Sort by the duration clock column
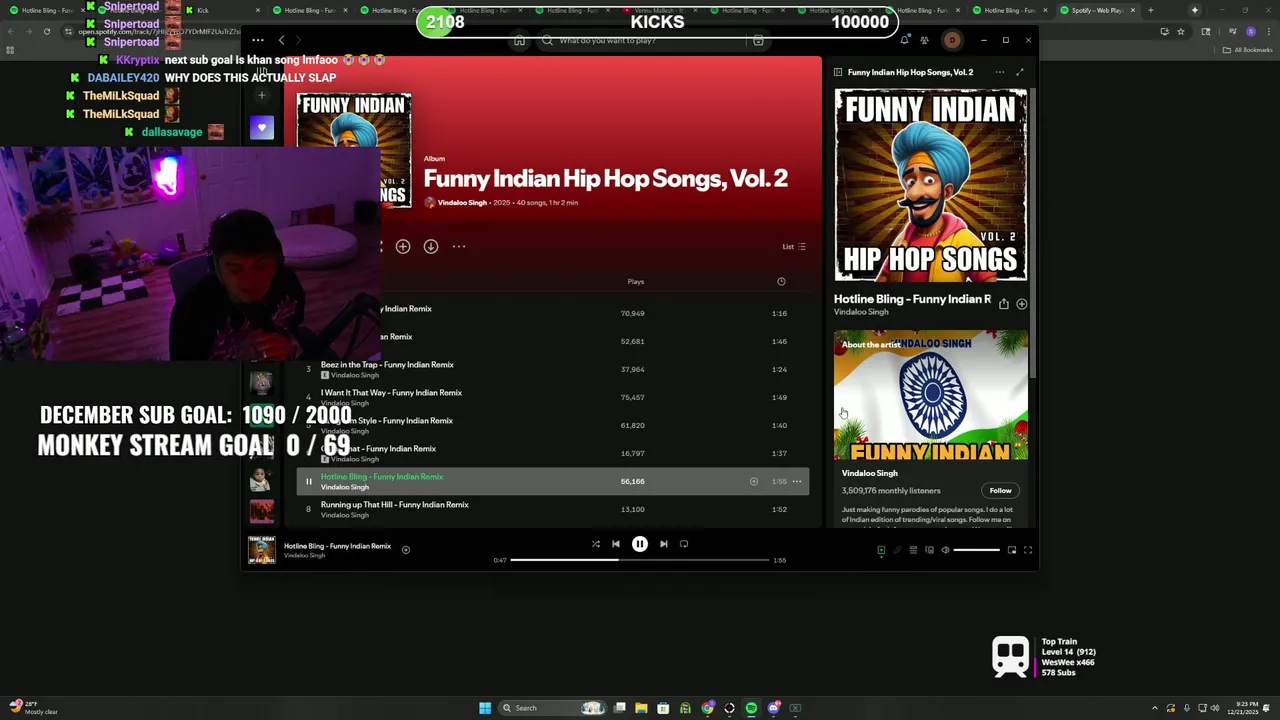This screenshot has width=1280, height=720. [782, 282]
